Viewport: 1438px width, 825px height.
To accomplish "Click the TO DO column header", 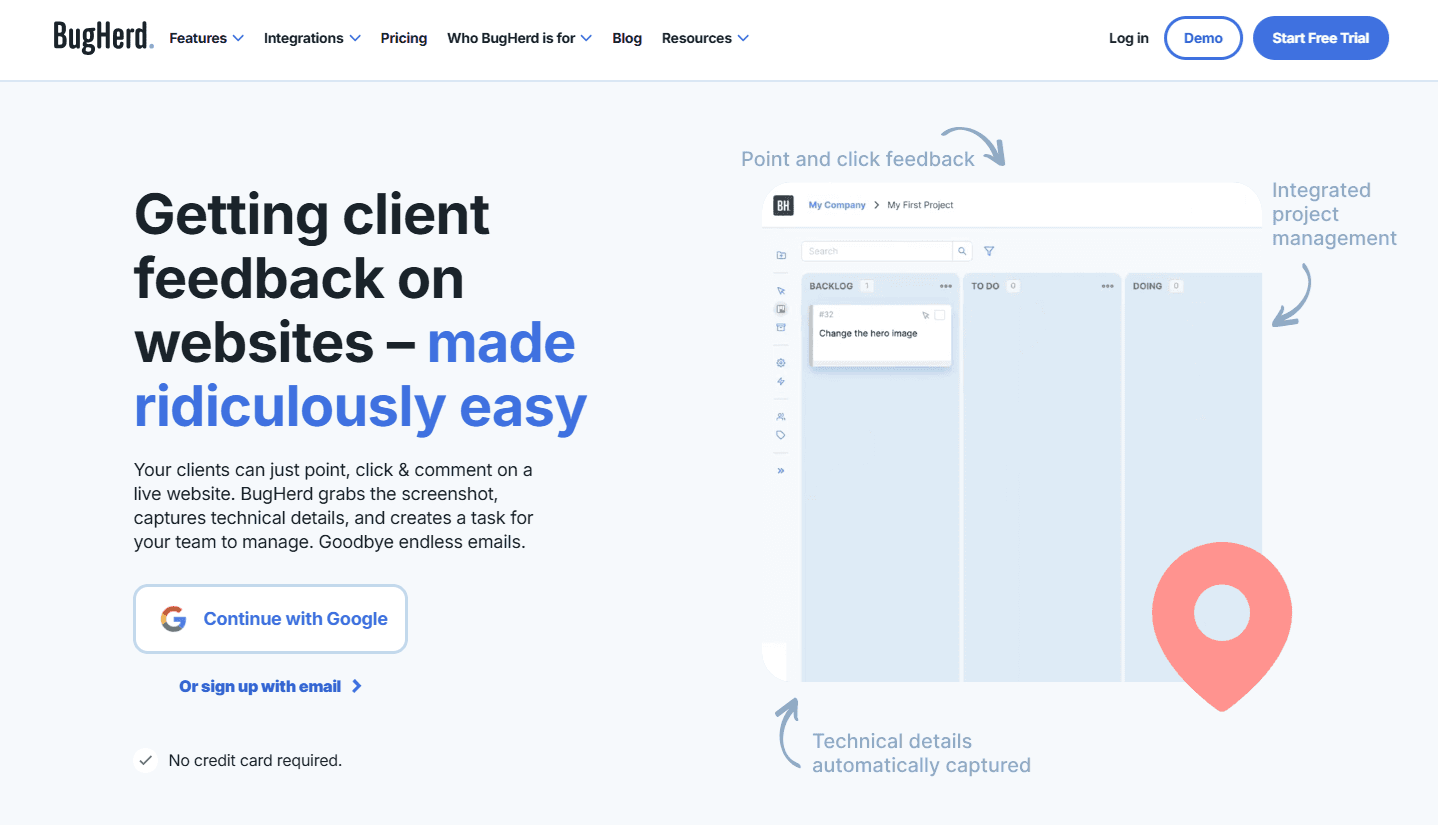I will [985, 286].
